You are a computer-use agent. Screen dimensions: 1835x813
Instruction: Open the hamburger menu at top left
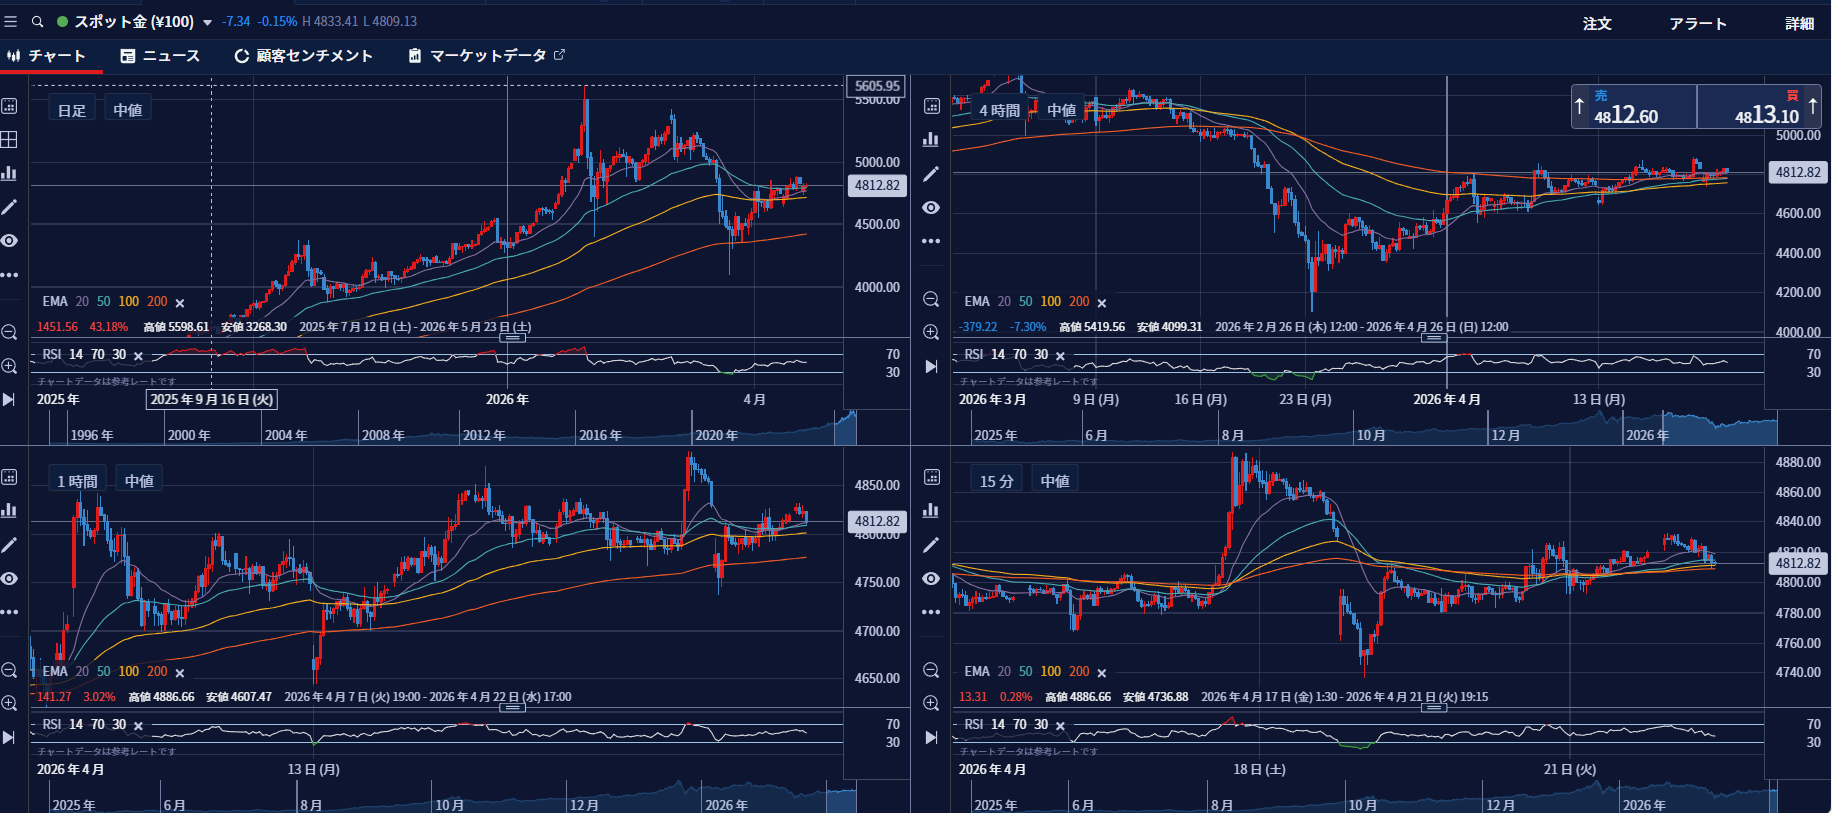coord(11,21)
